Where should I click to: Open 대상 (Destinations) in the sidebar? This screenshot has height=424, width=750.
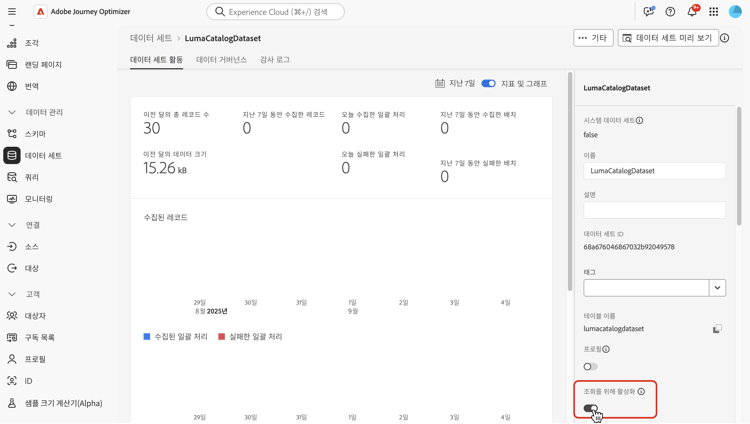coord(32,268)
